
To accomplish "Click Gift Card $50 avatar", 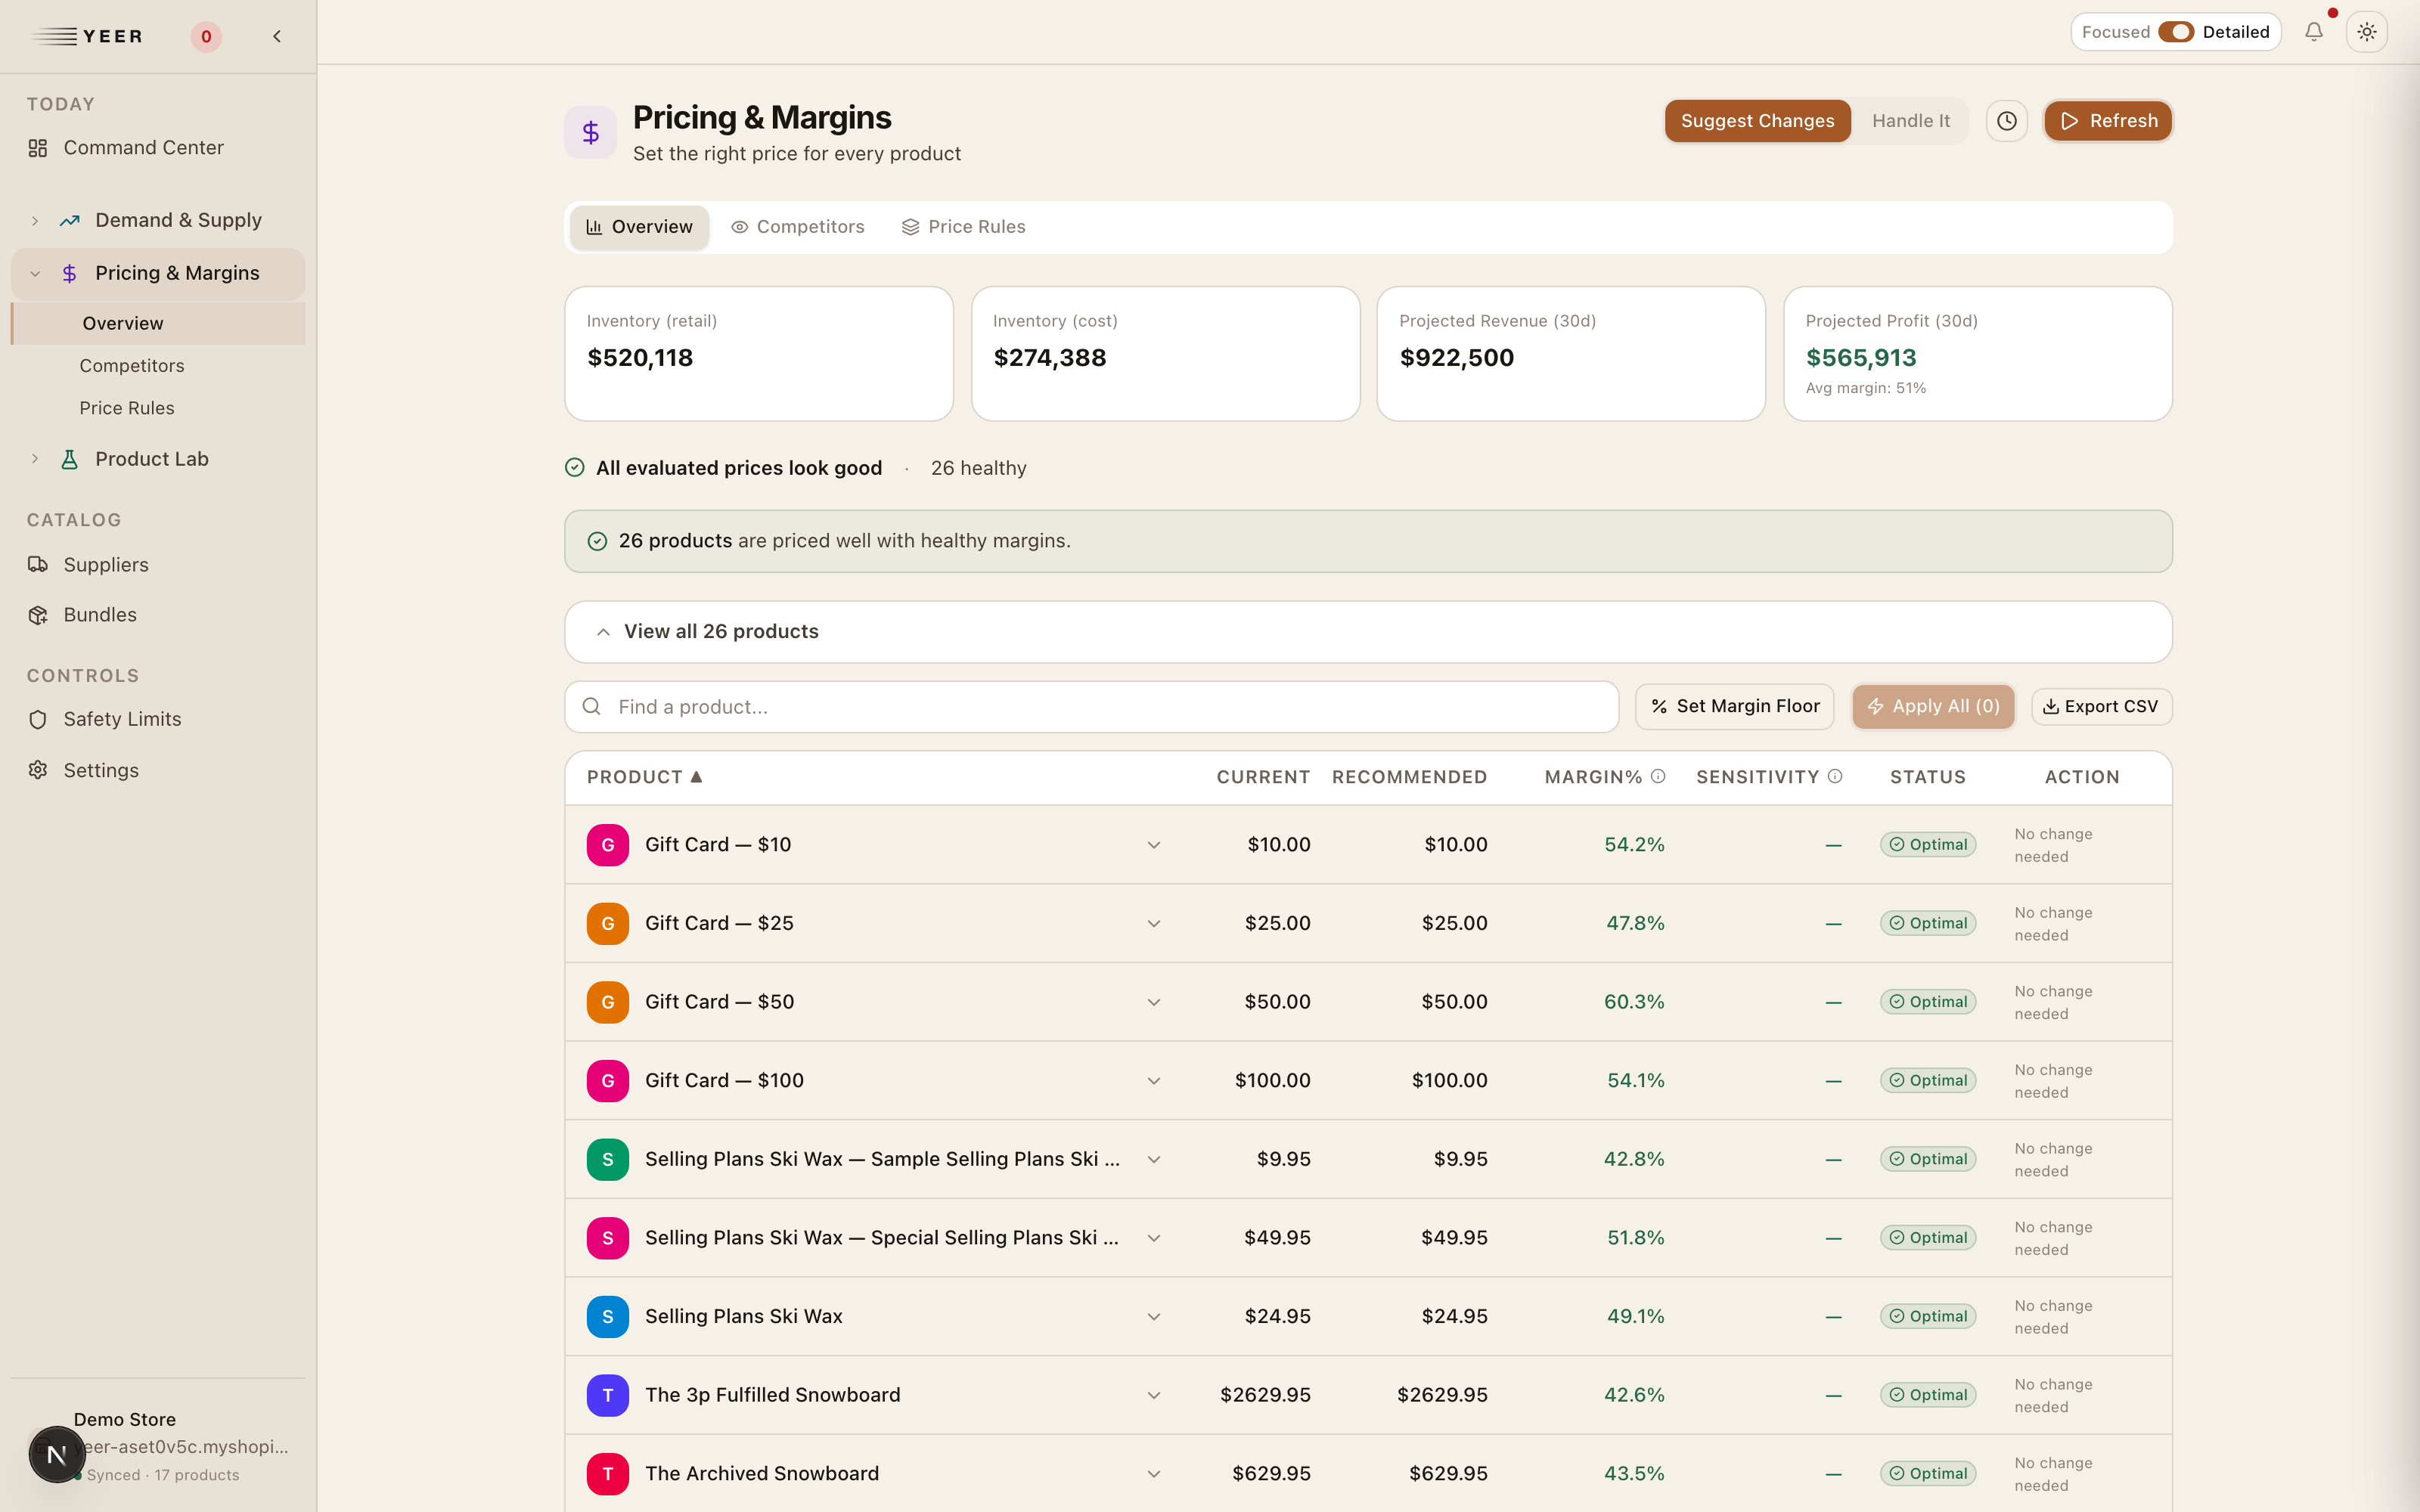I will [x=608, y=1002].
